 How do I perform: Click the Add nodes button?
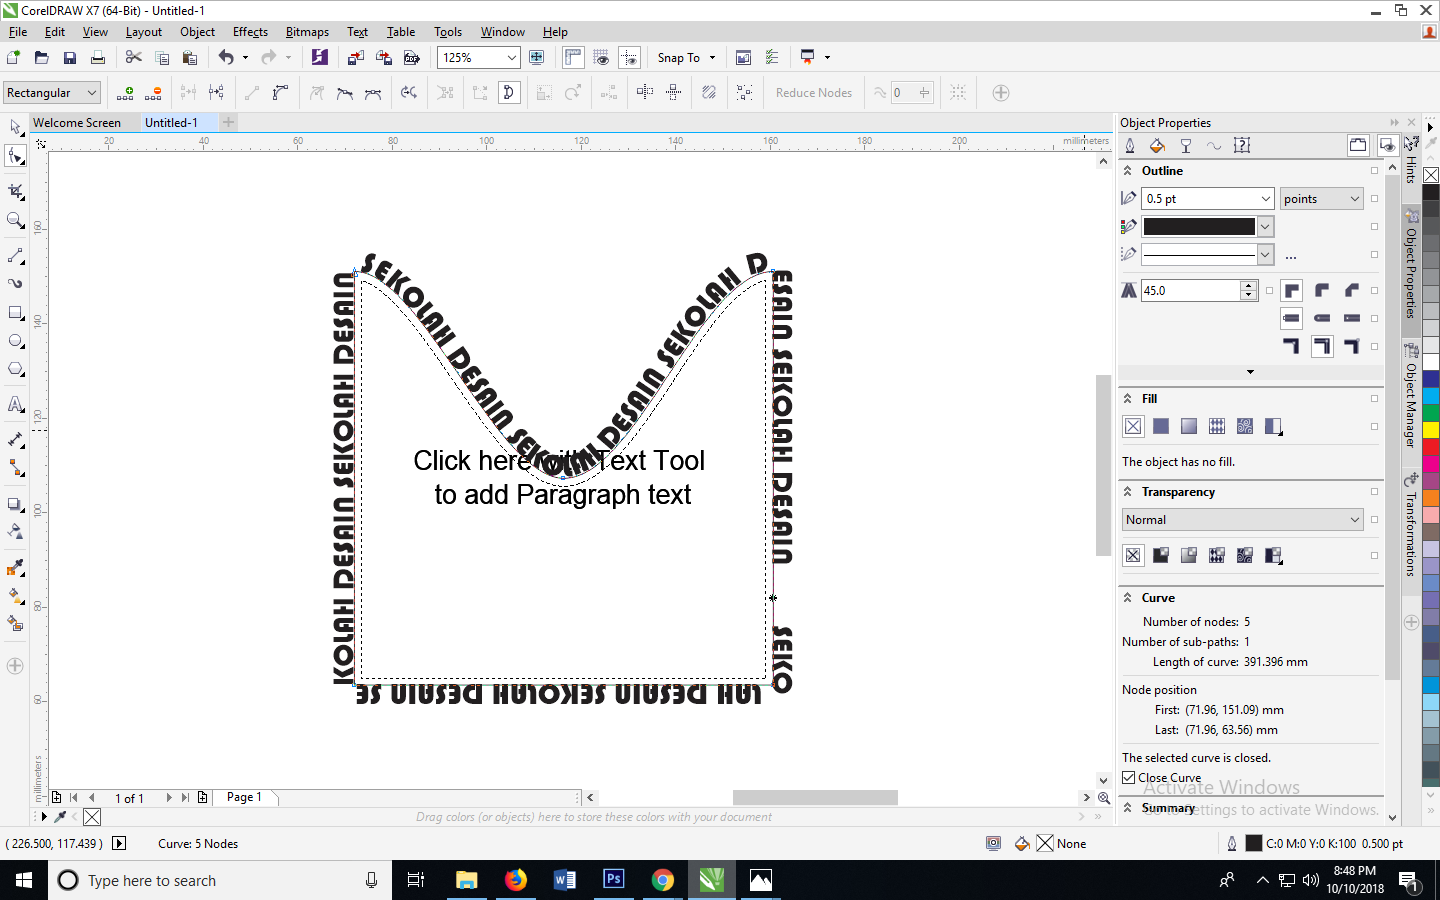(x=125, y=93)
